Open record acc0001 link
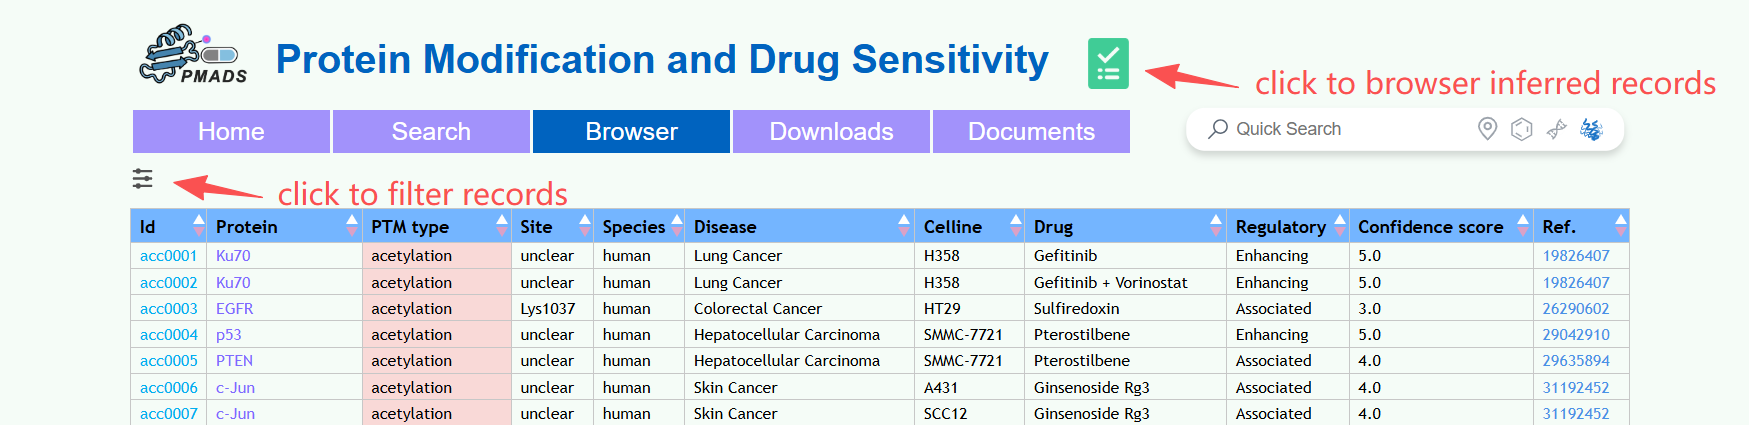This screenshot has width=1749, height=425. point(168,256)
